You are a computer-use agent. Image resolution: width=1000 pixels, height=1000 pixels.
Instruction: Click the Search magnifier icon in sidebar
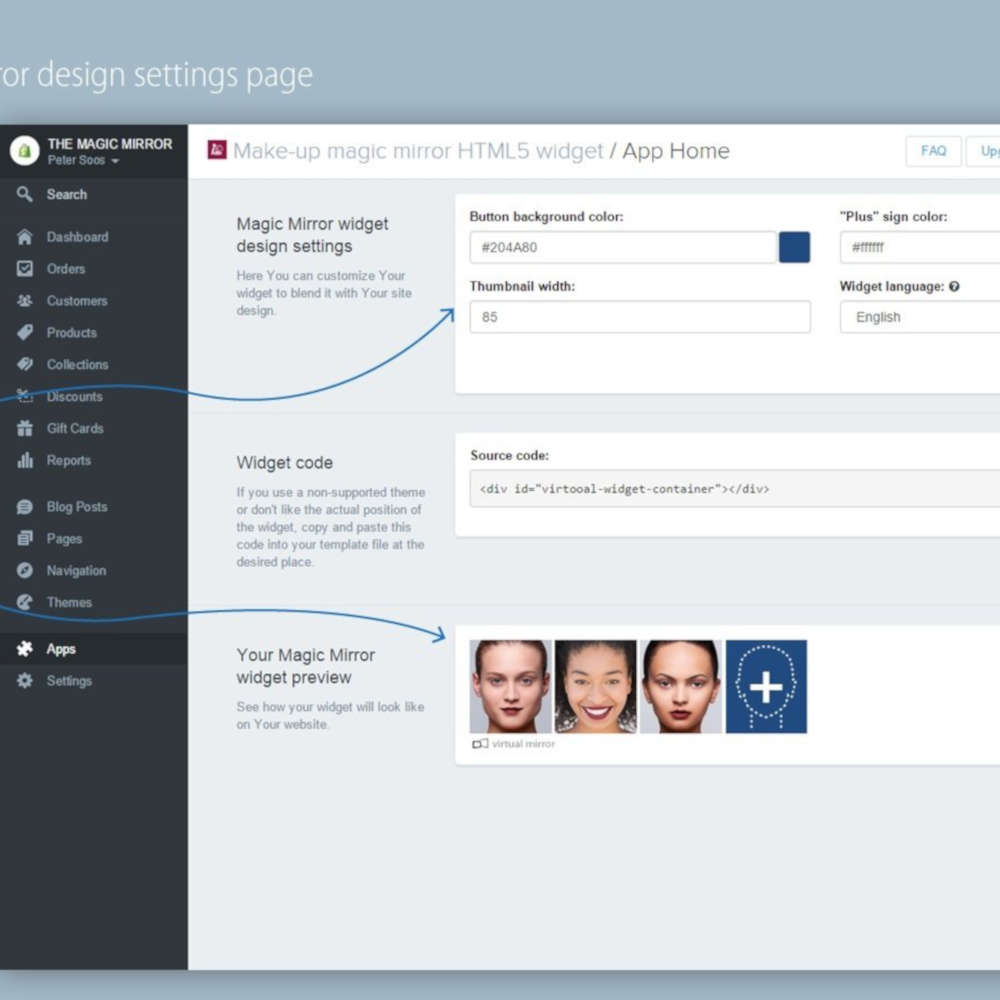25,195
